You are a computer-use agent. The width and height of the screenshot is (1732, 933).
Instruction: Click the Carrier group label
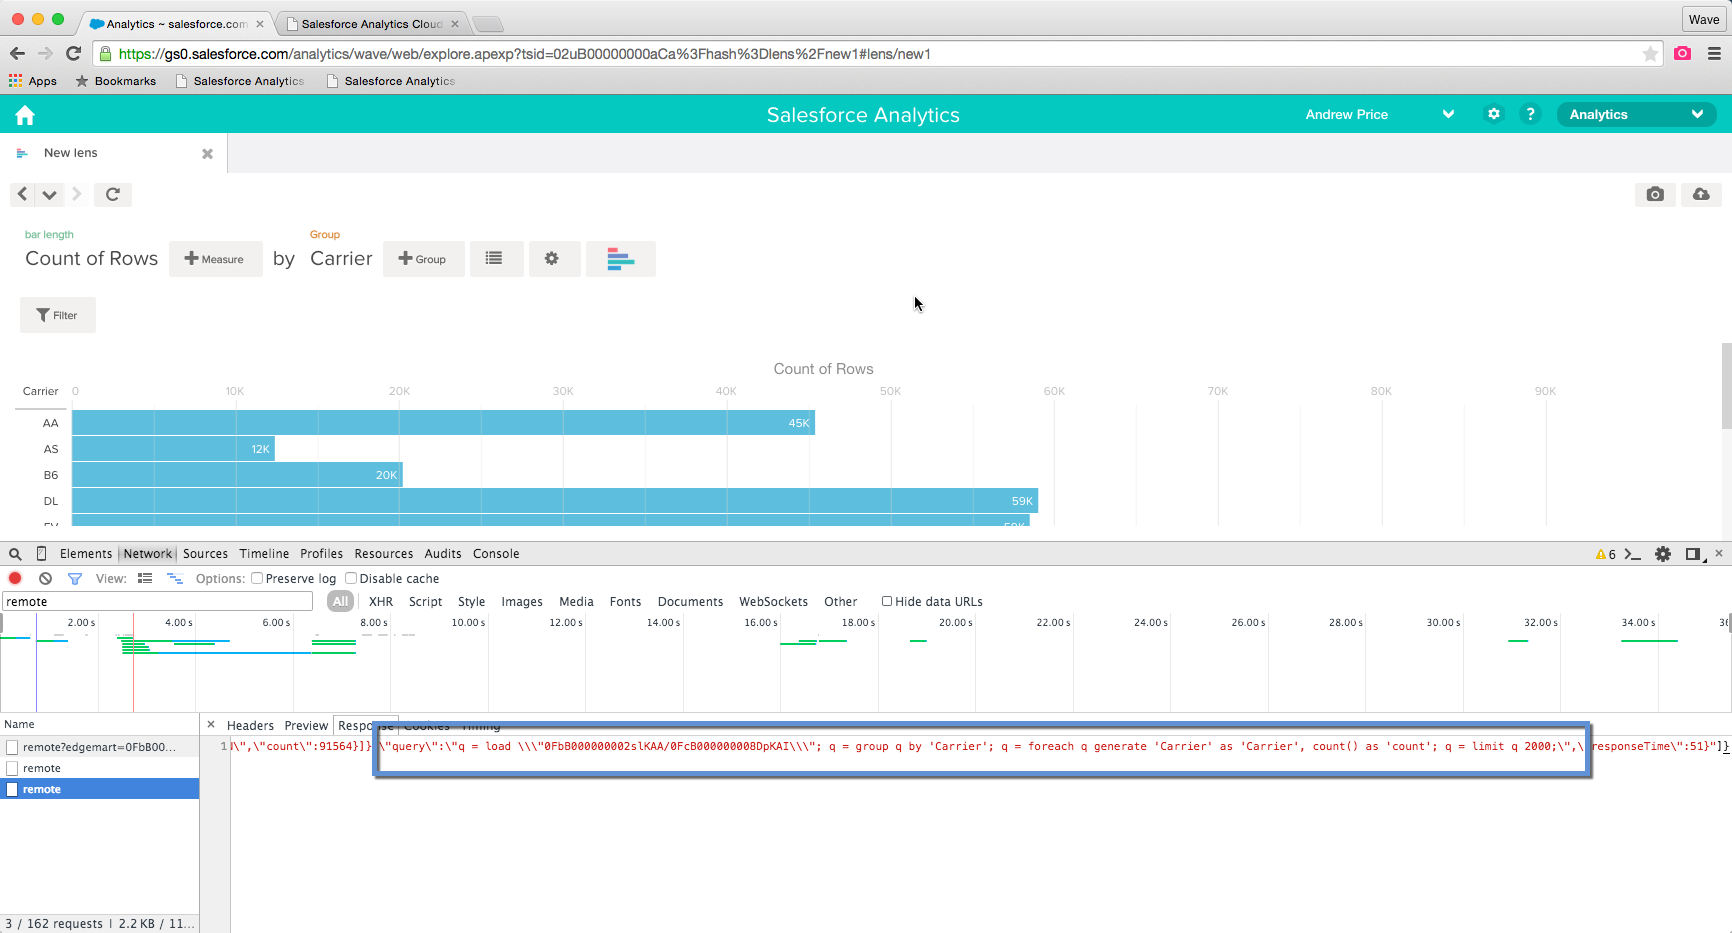[341, 258]
